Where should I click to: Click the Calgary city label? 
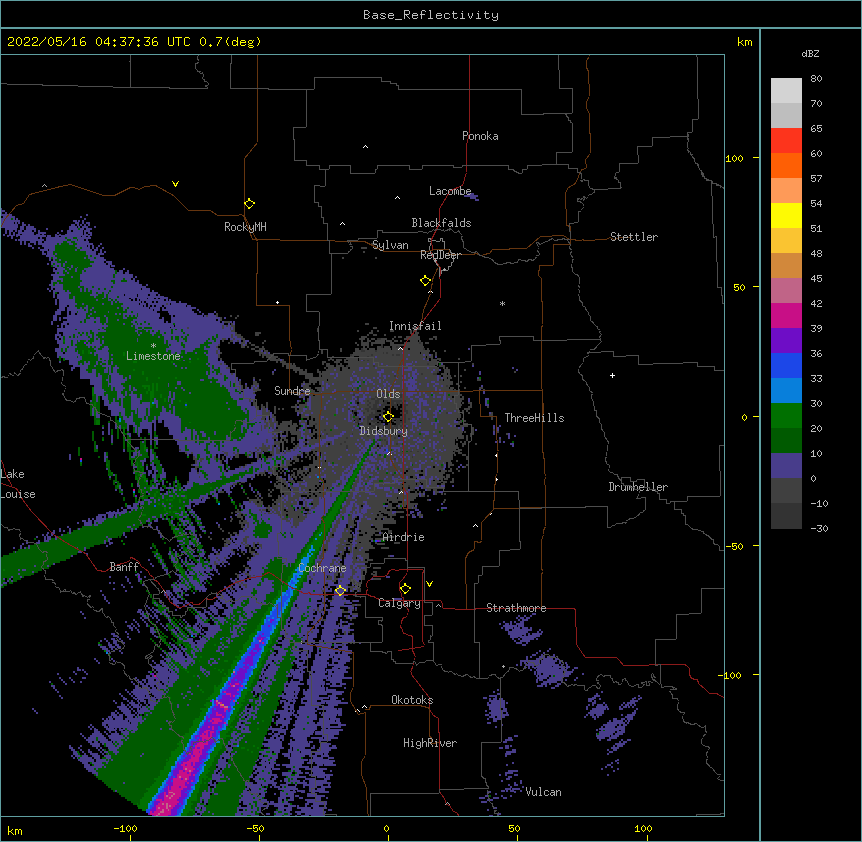[399, 603]
